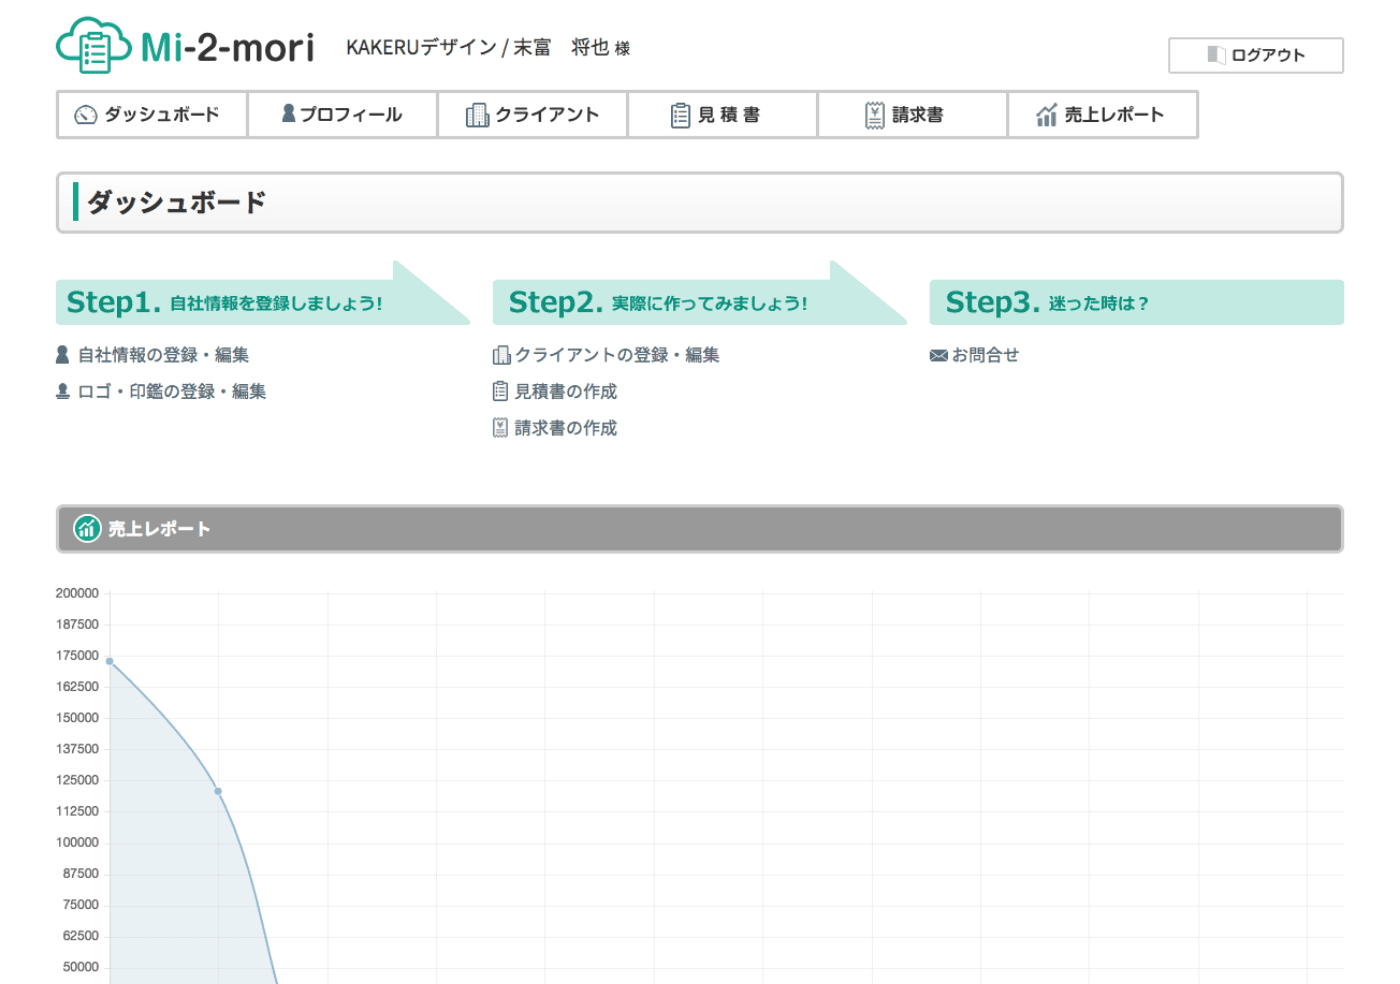
Task: Go to the 見積書 tab
Action: pyautogui.click(x=722, y=115)
